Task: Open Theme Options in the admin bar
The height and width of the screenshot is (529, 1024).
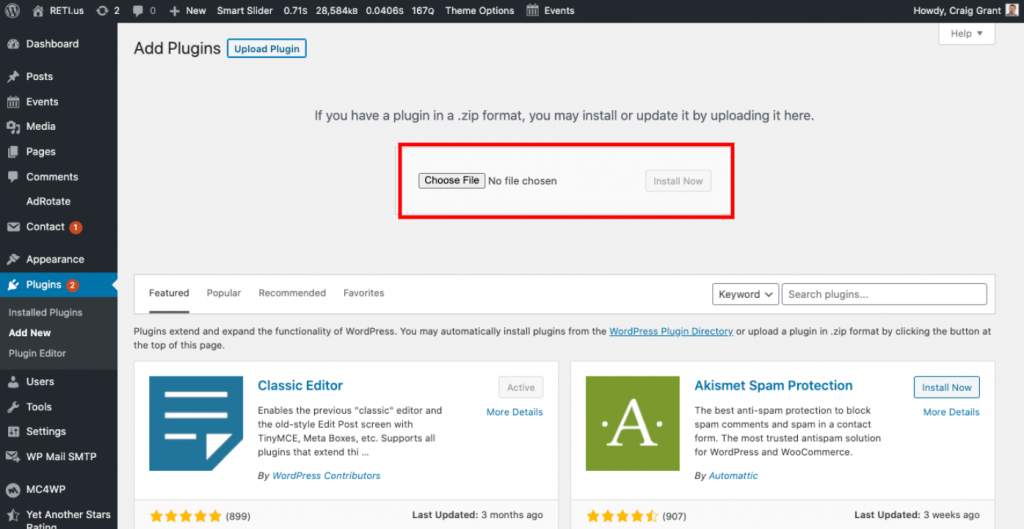Action: pyautogui.click(x=479, y=10)
